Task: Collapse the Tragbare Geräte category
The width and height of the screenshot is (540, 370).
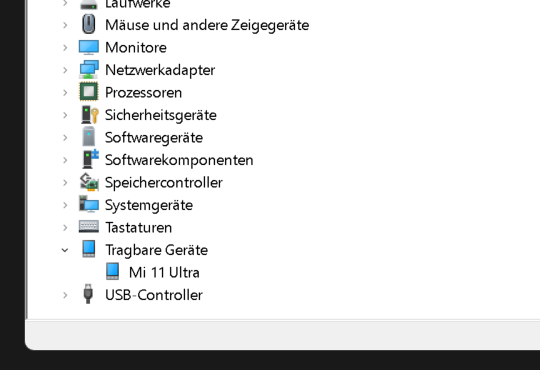Action: click(65, 250)
